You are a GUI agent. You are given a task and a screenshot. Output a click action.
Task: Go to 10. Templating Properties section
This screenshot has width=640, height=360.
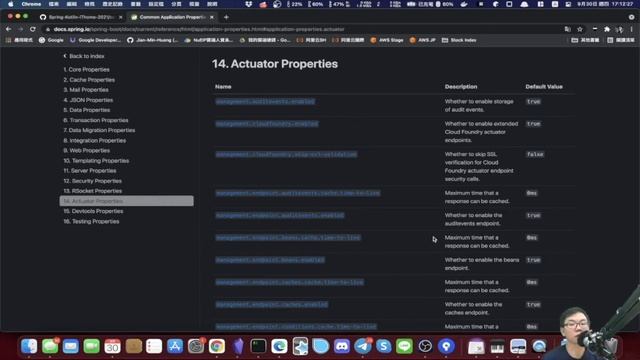point(96,161)
